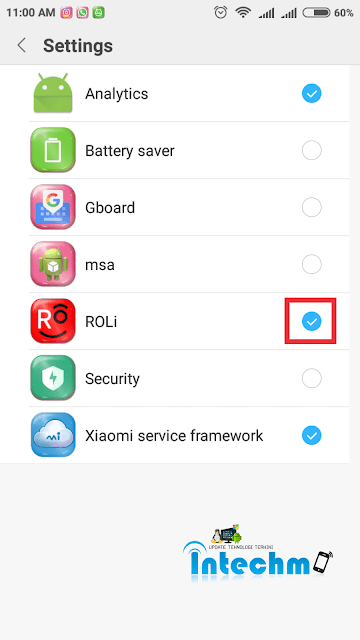Screen dimensions: 360x640
Task: Tap the WhatsApp notification icon in status bar
Action: coord(82,13)
